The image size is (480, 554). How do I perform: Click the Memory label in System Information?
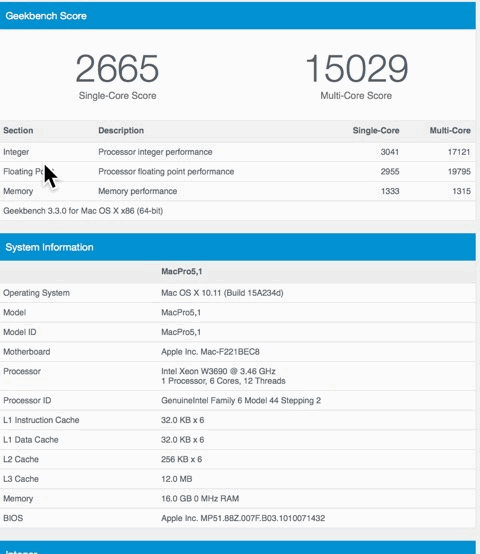pos(18,499)
